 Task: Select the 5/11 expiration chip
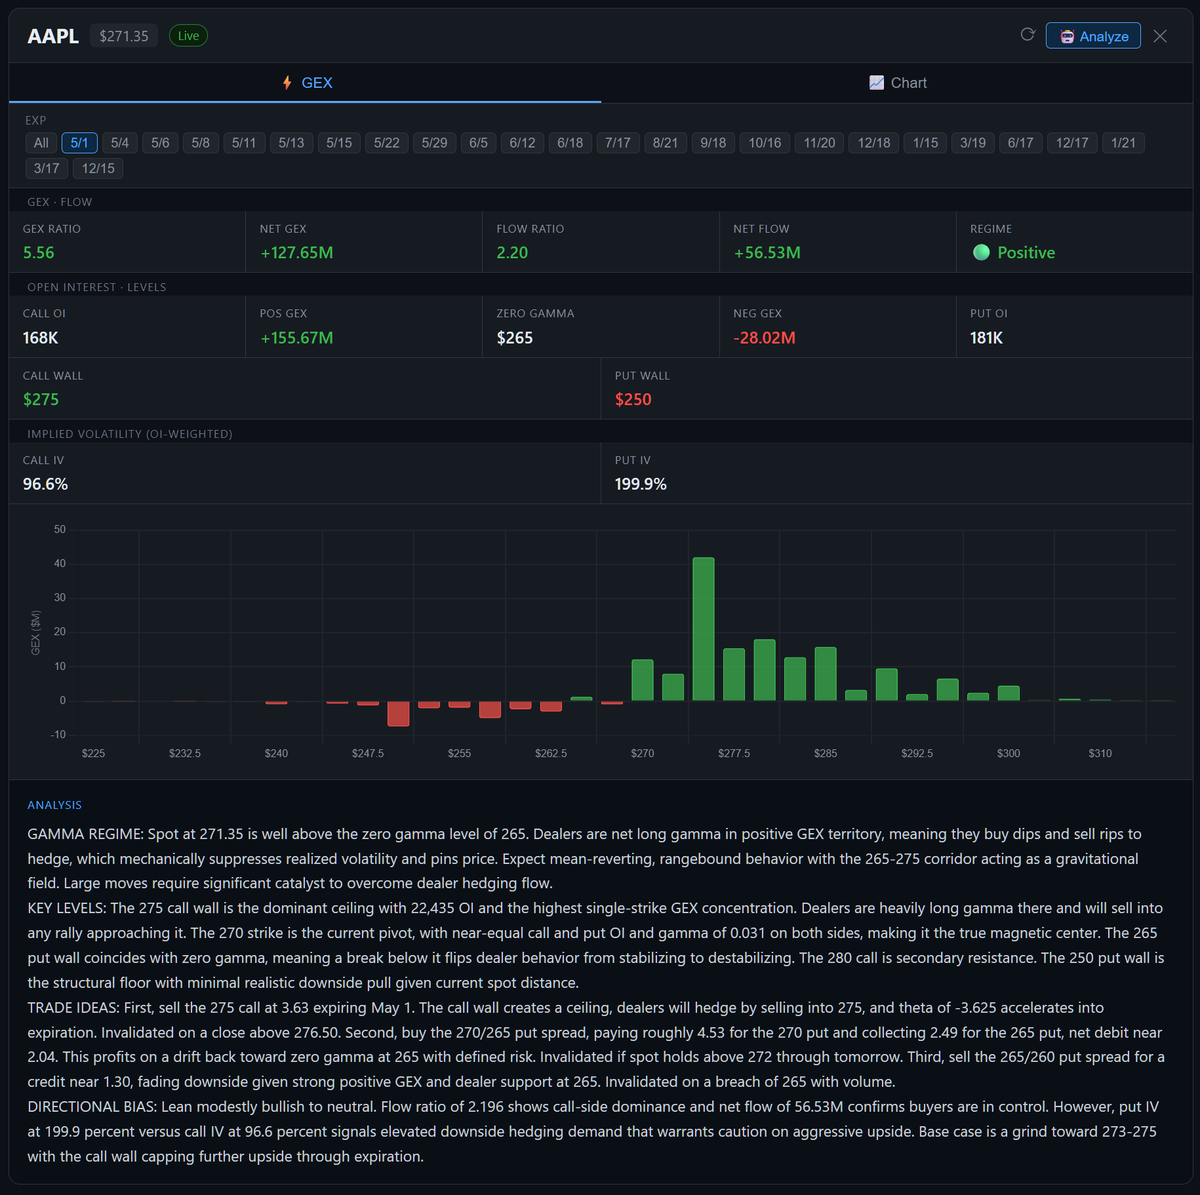tap(244, 143)
